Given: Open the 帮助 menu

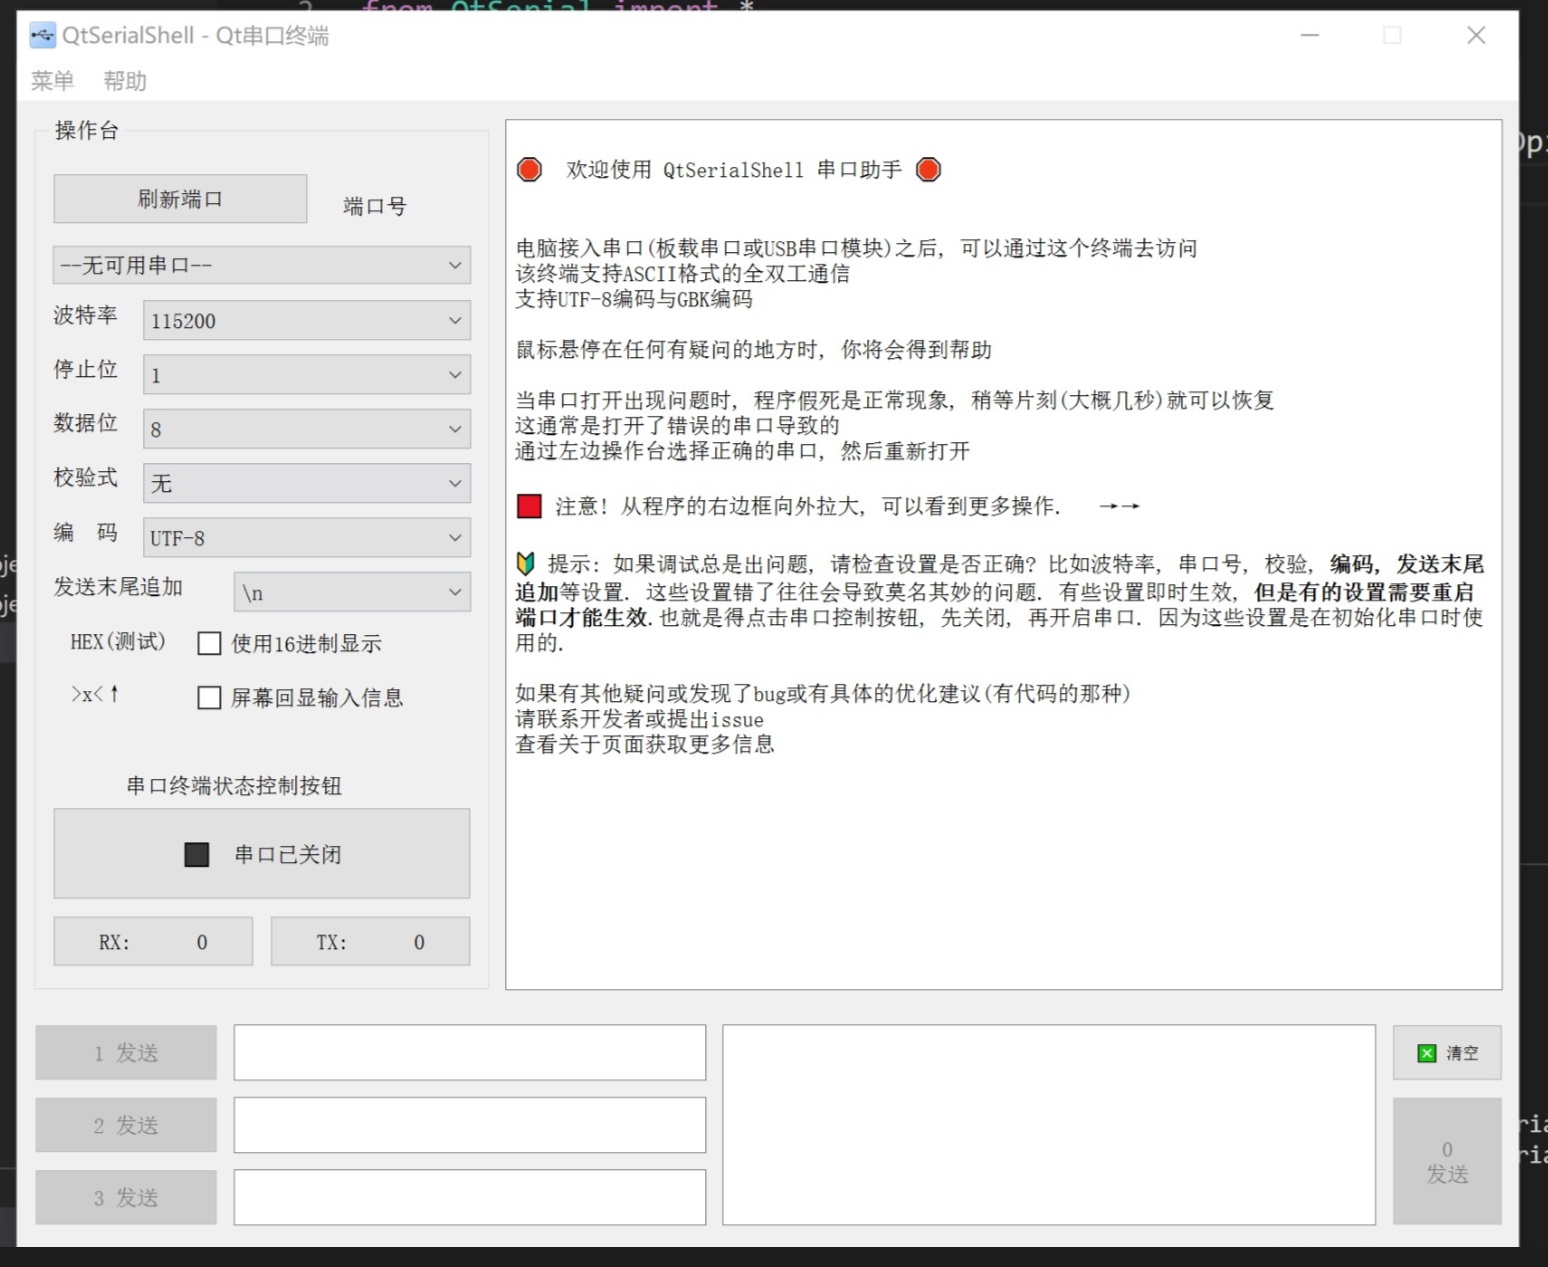Looking at the screenshot, I should [125, 81].
